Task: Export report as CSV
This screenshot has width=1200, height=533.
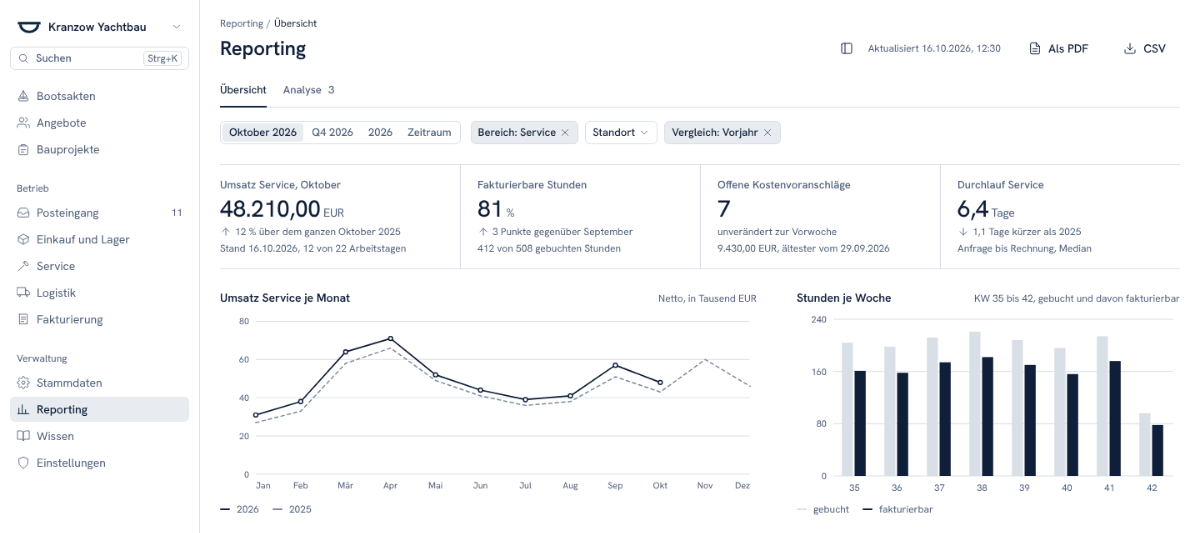Action: [x=1144, y=48]
